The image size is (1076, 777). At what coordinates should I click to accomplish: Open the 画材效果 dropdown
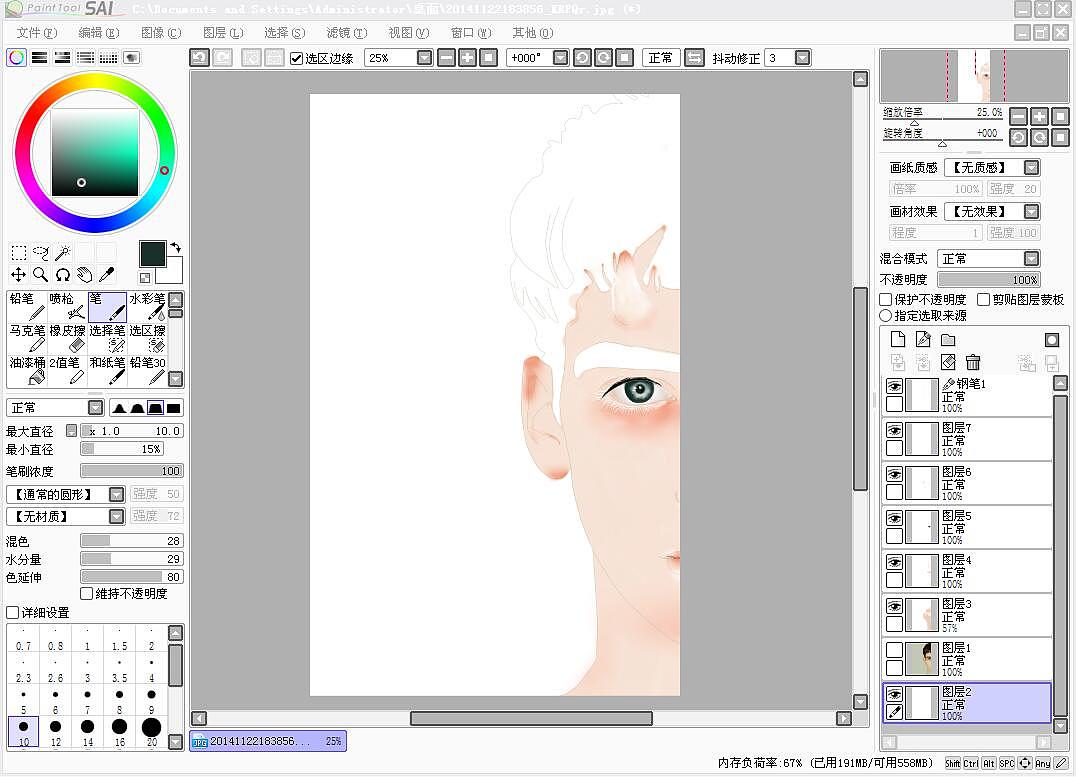click(x=1031, y=211)
